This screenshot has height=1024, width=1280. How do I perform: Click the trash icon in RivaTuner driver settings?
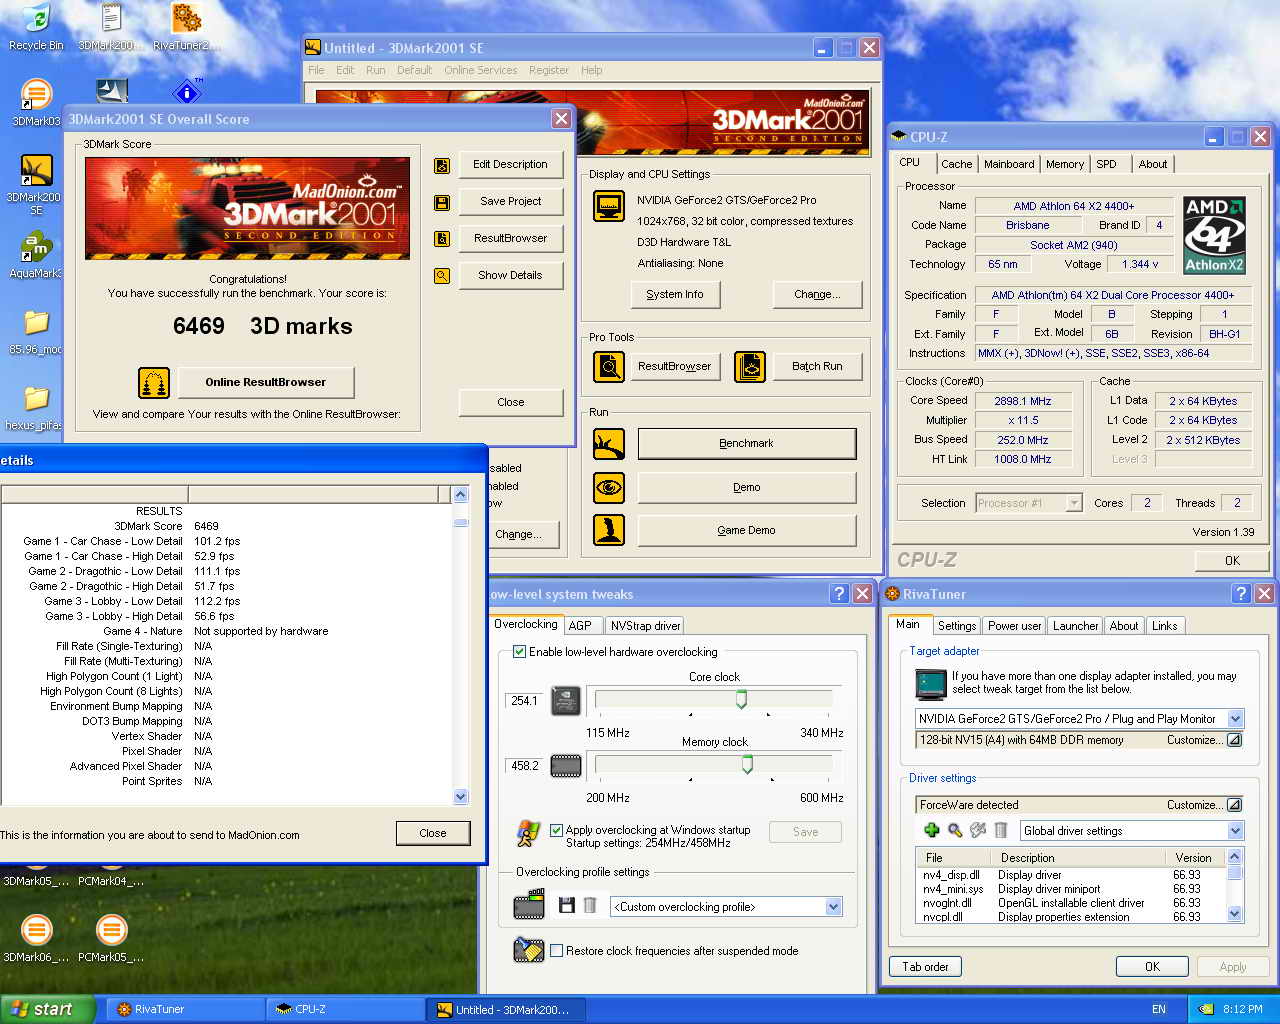pyautogui.click(x=1000, y=830)
